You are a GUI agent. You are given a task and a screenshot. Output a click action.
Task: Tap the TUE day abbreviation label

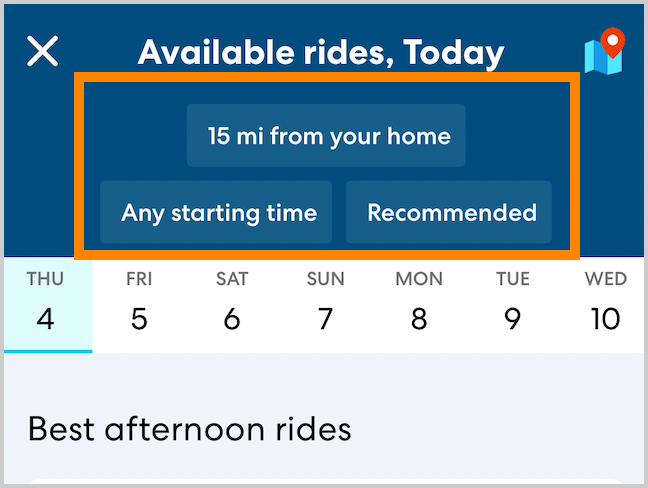513,279
